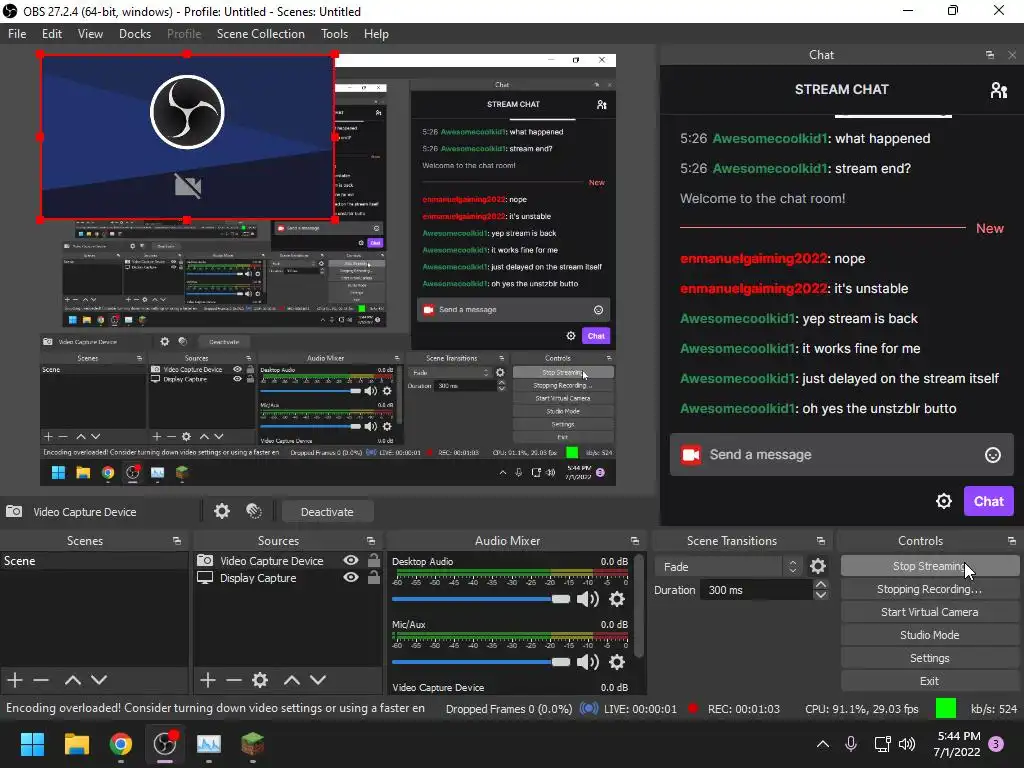Float the Chat dock window
Screen dimensions: 1024x768
point(990,55)
